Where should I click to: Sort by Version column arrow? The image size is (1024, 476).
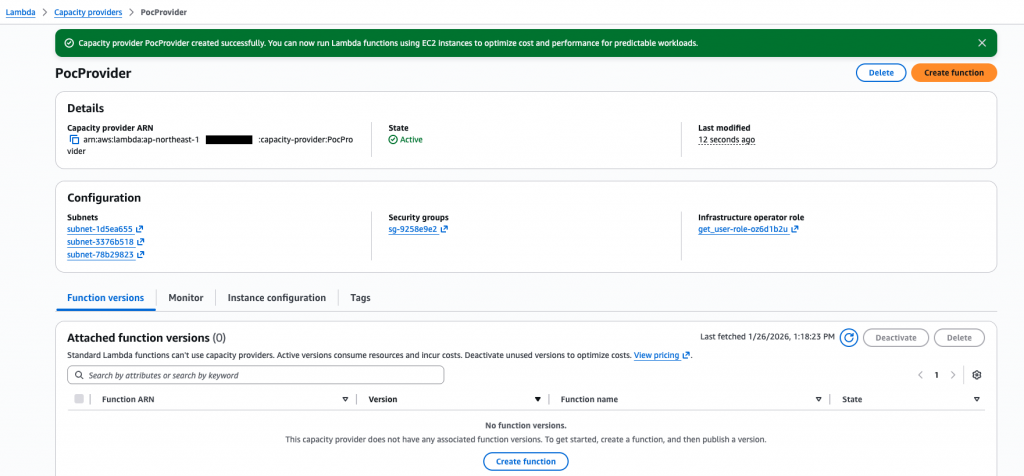(537, 399)
